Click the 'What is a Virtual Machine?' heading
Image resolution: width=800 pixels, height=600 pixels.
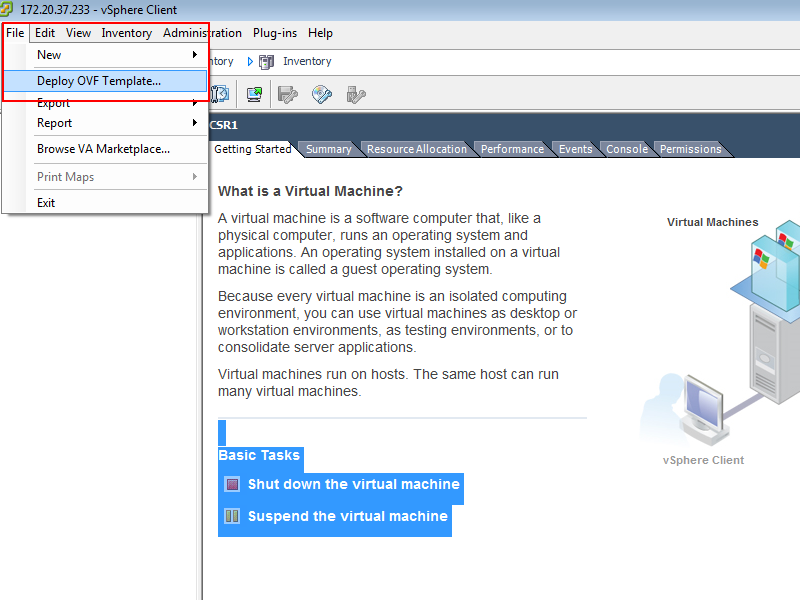pos(310,191)
